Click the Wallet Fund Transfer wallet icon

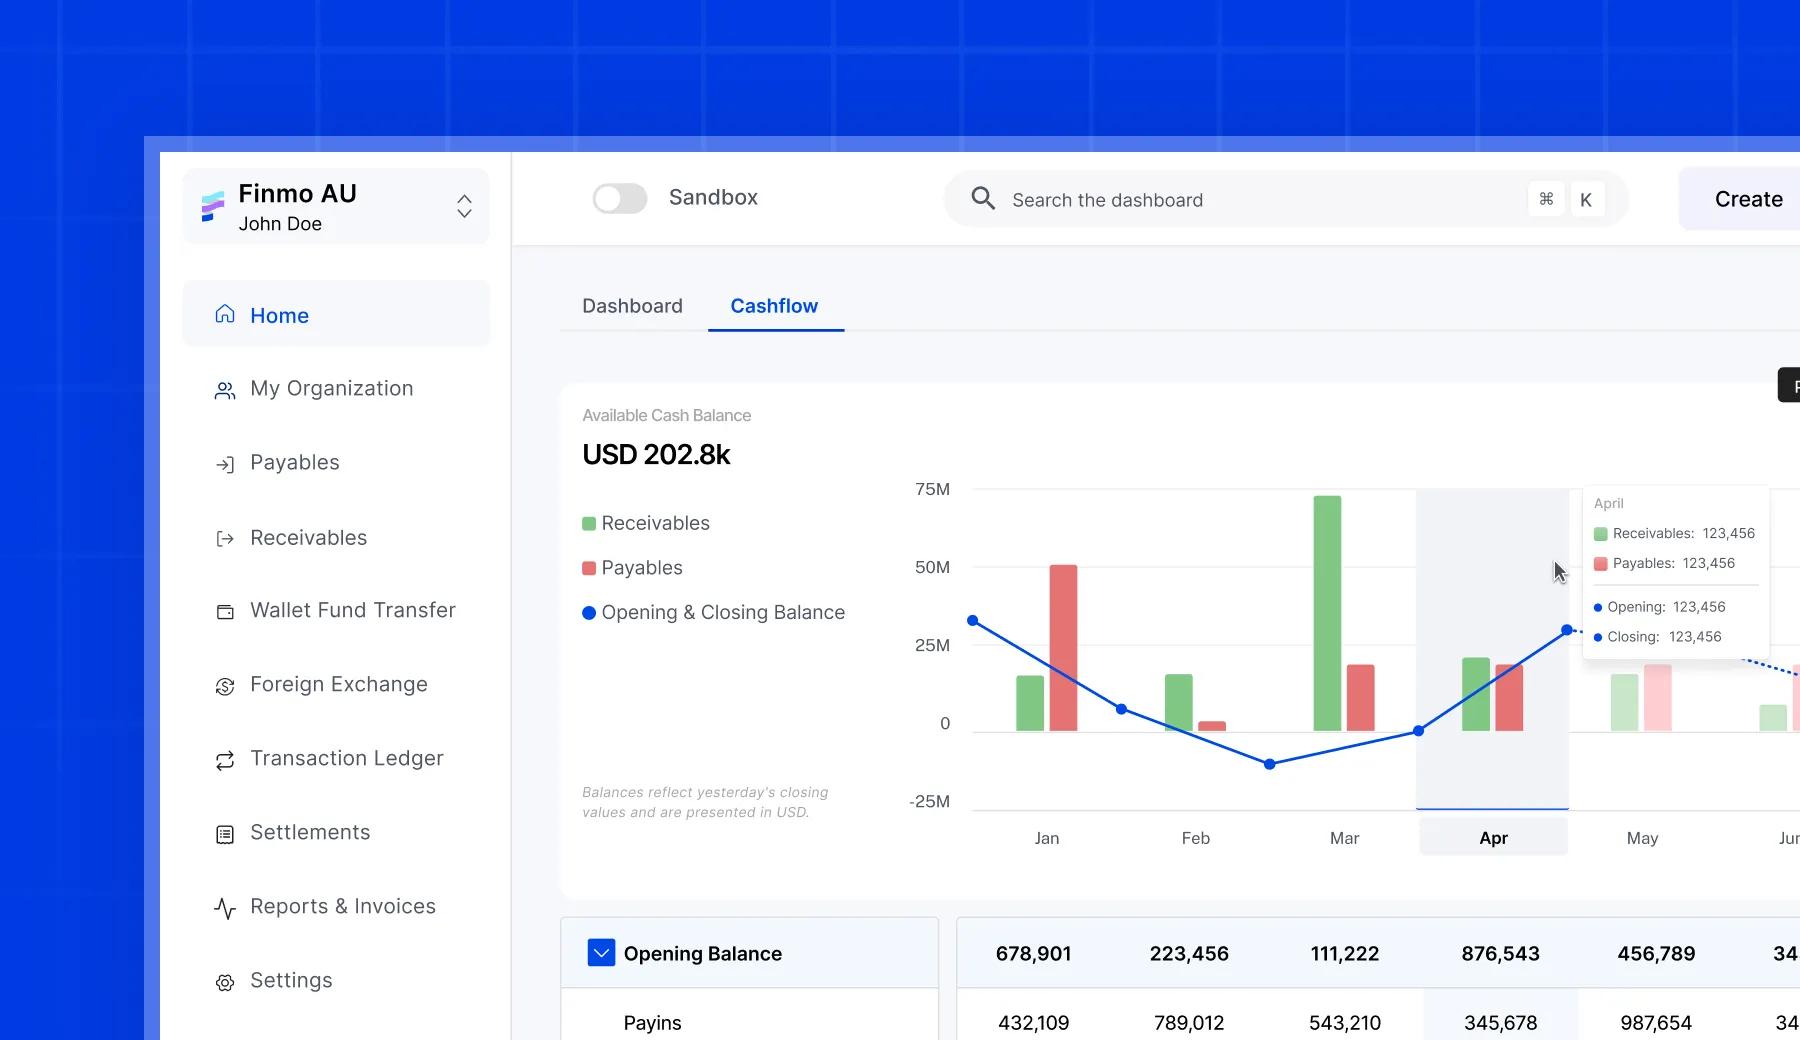(225, 612)
